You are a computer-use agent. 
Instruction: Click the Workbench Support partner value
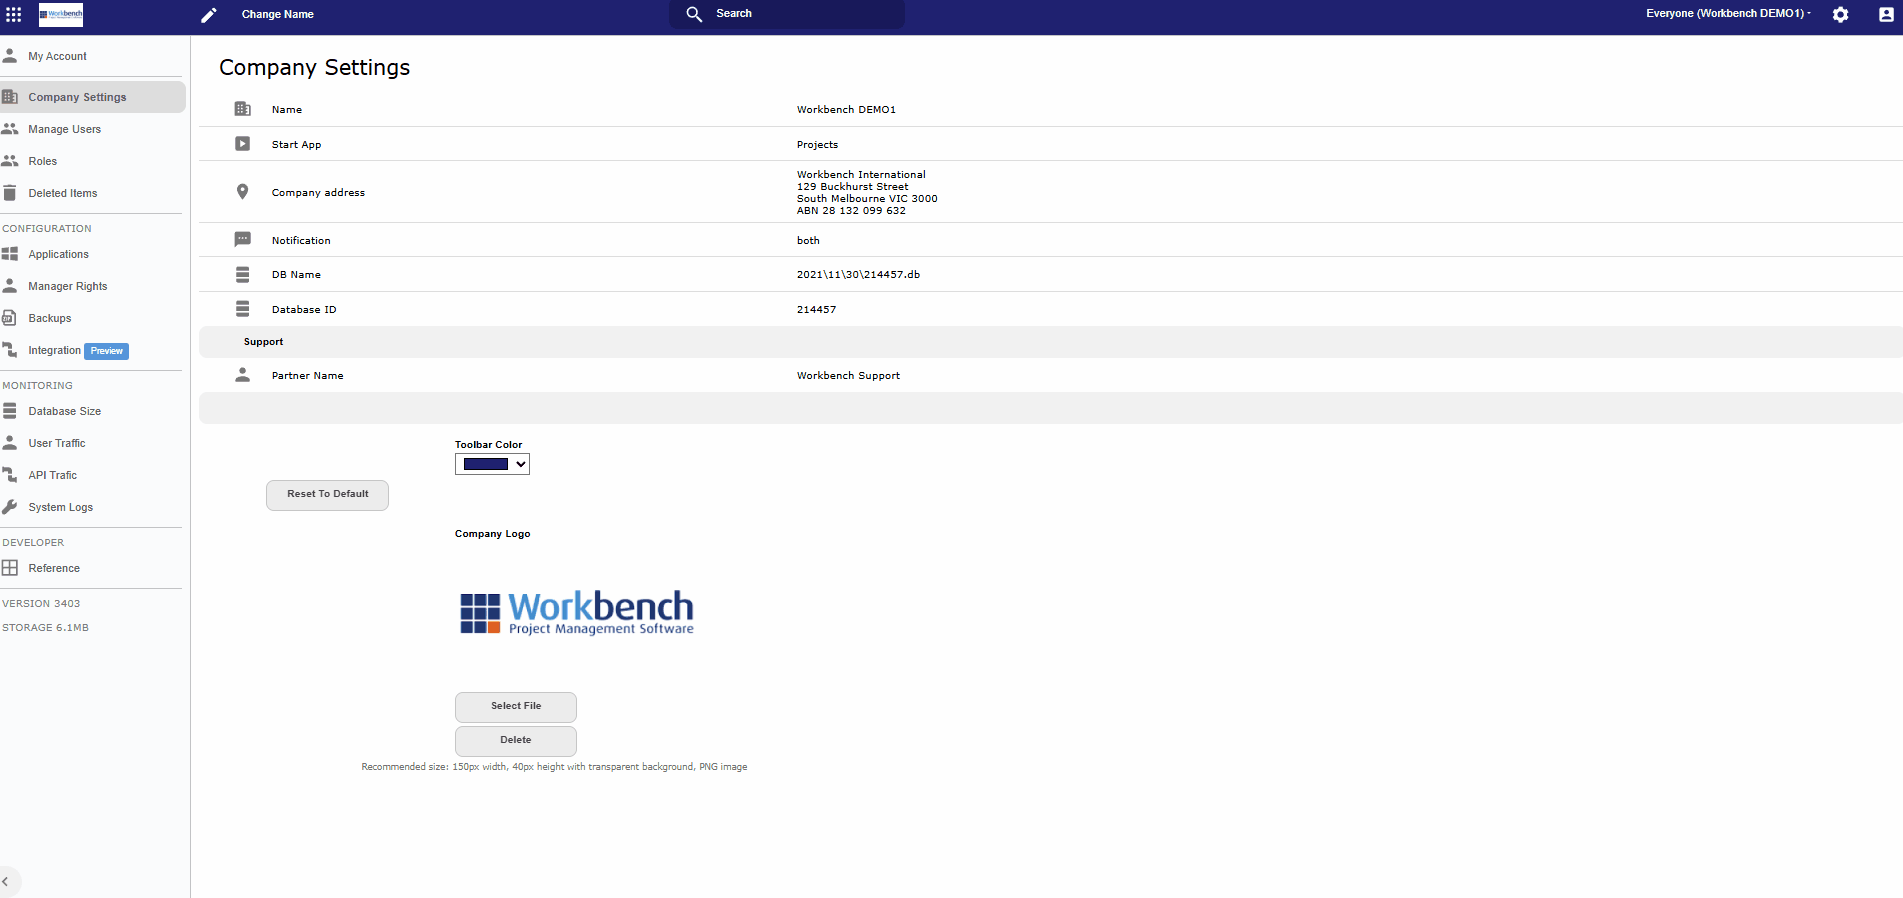848,376
